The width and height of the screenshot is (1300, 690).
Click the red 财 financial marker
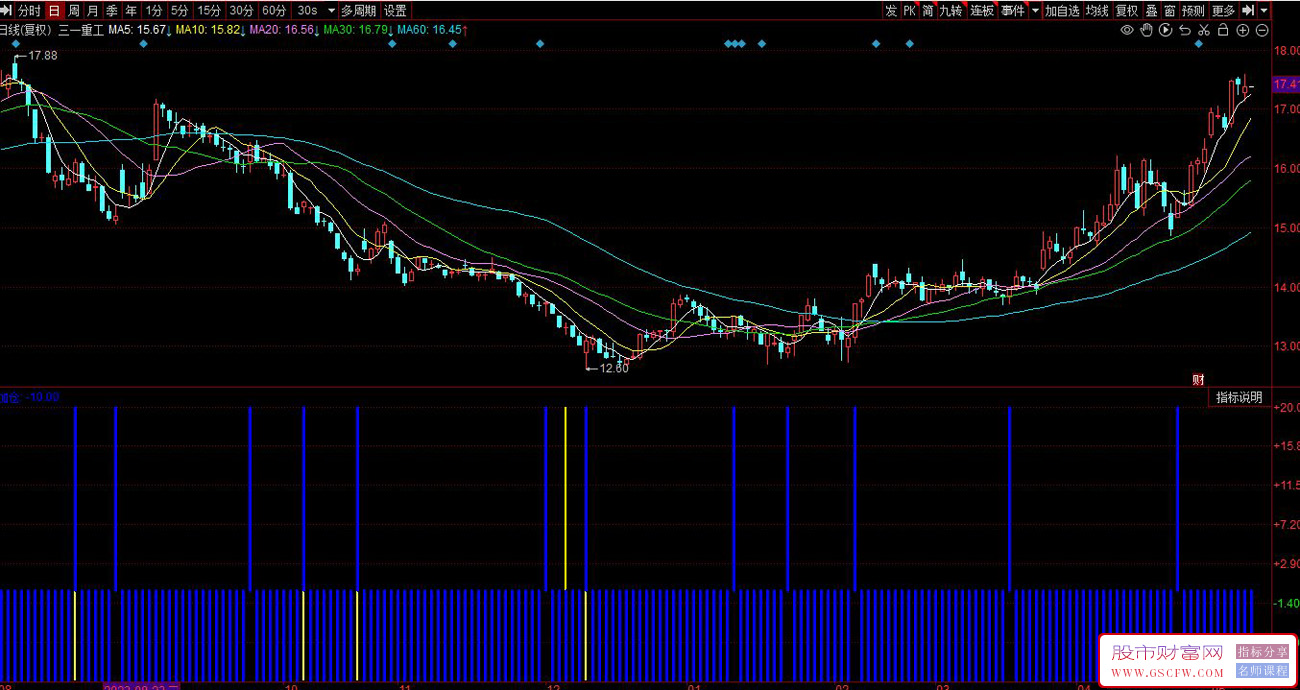(x=1198, y=380)
